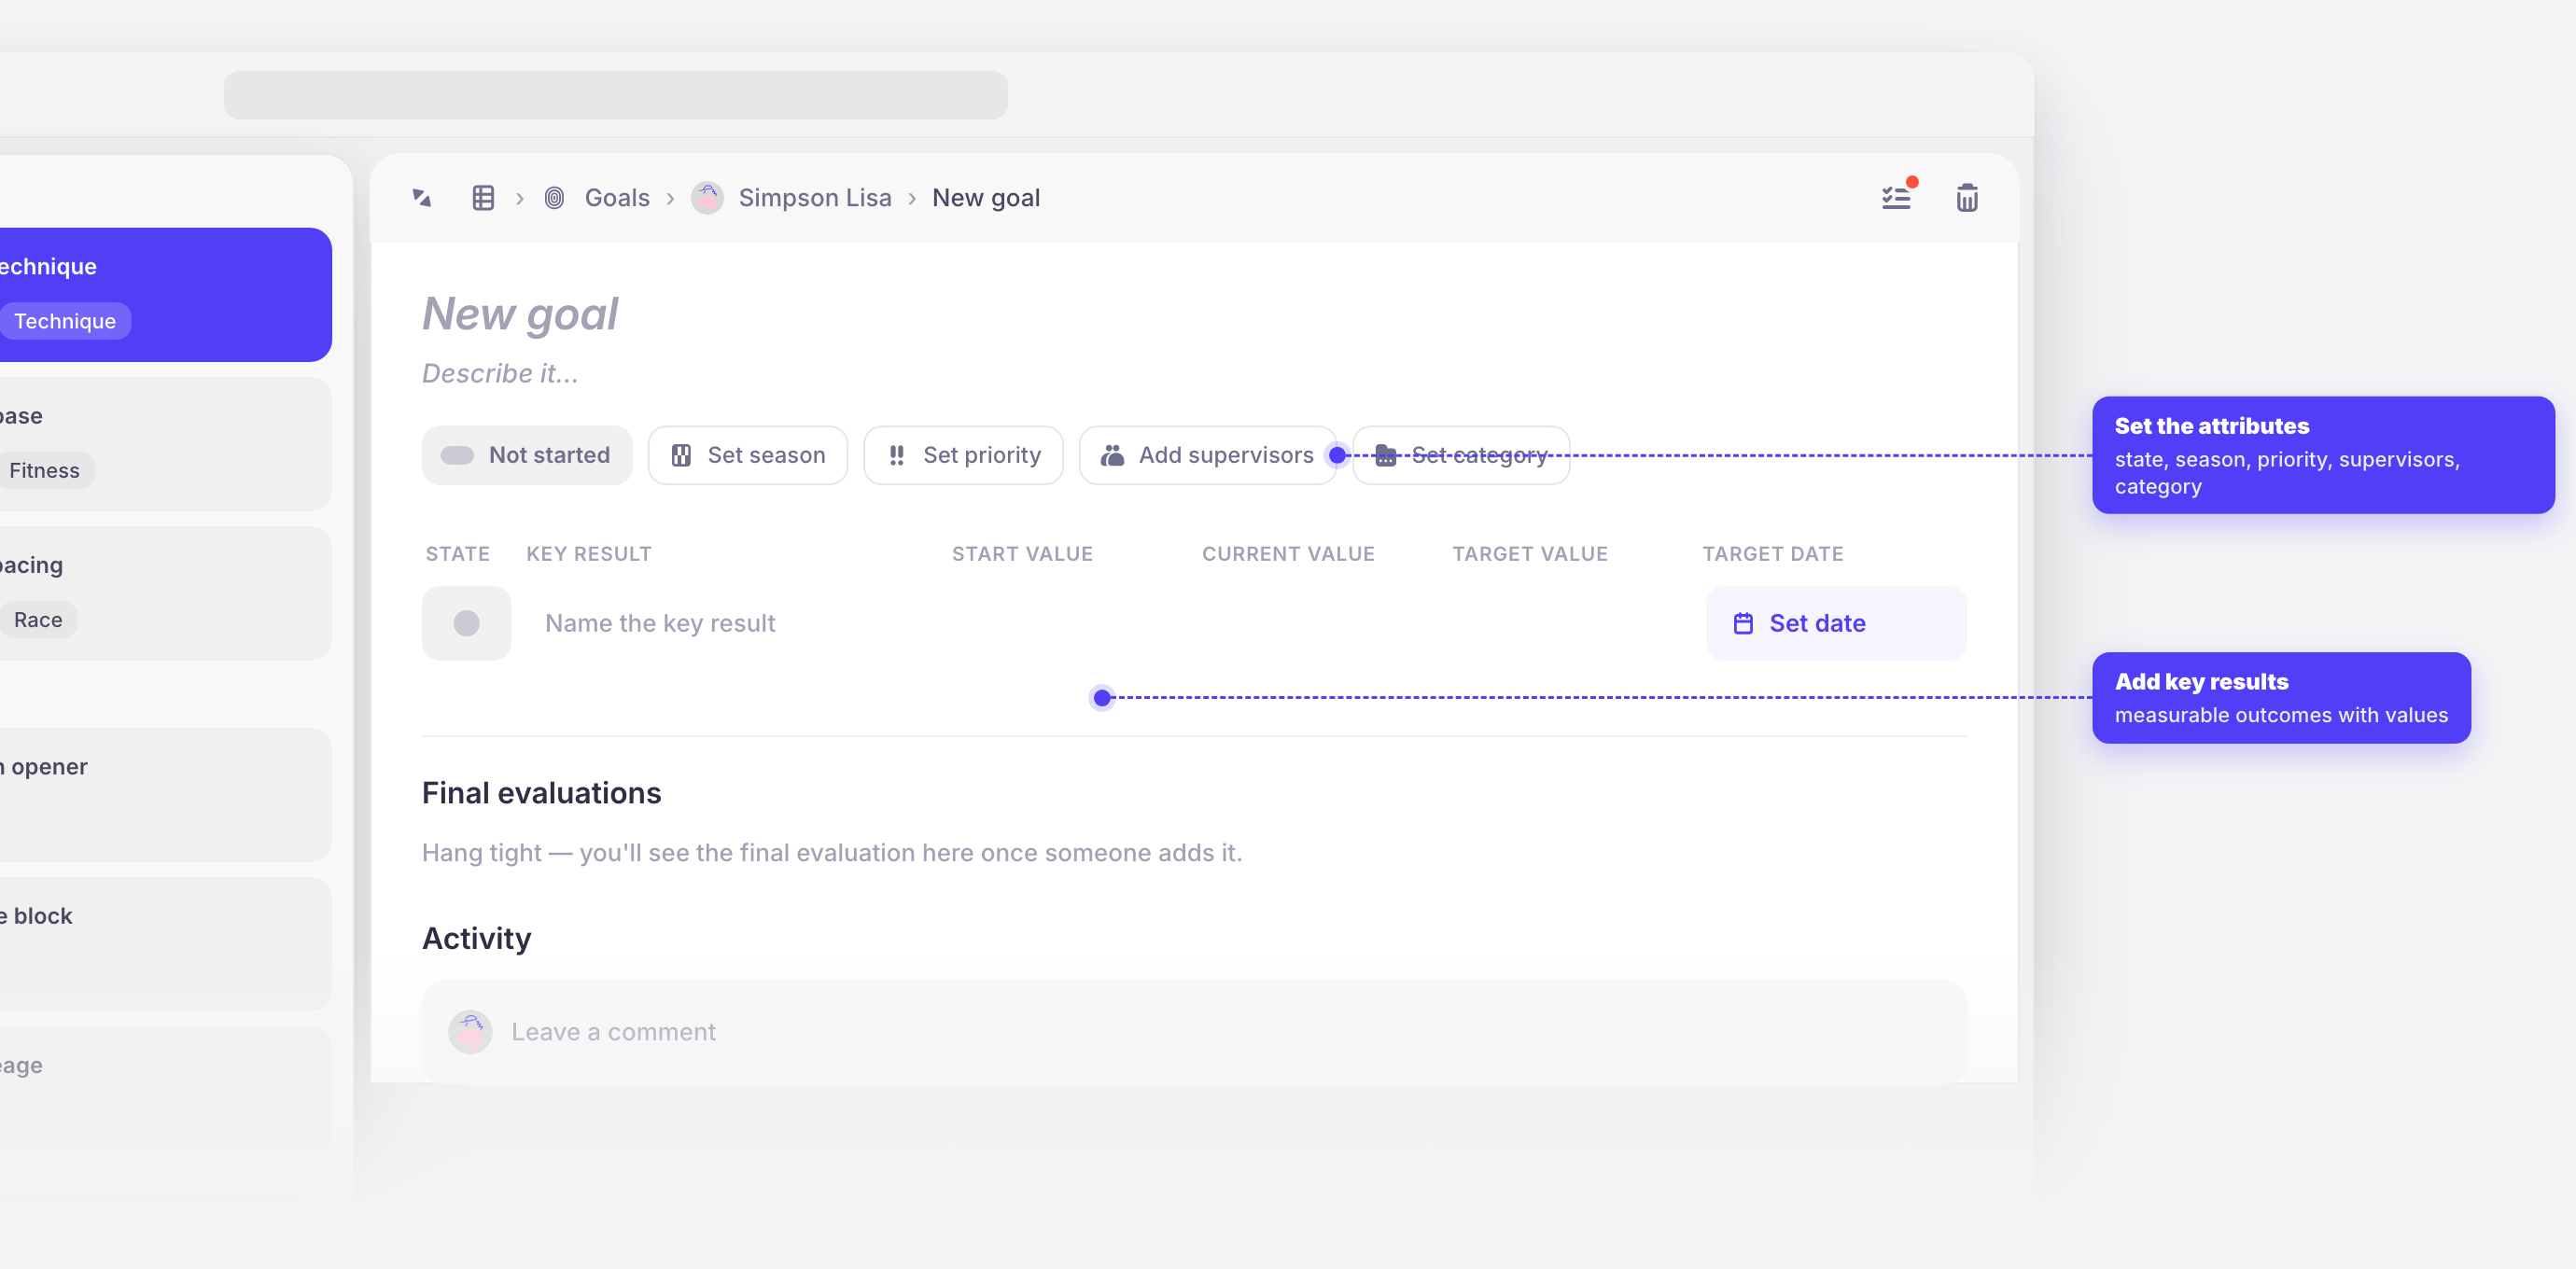Open the Goals breadcrumb link
The height and width of the screenshot is (1269, 2576).
click(x=617, y=198)
